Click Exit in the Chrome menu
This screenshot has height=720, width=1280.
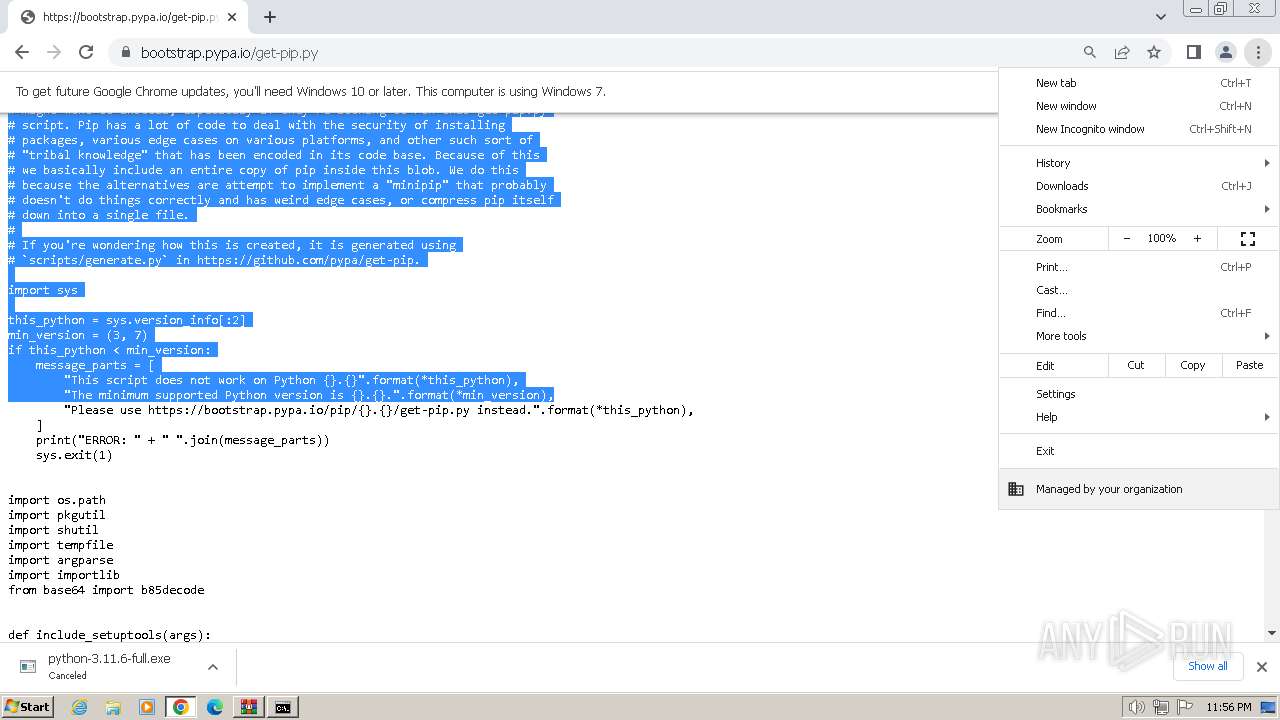[1139, 451]
